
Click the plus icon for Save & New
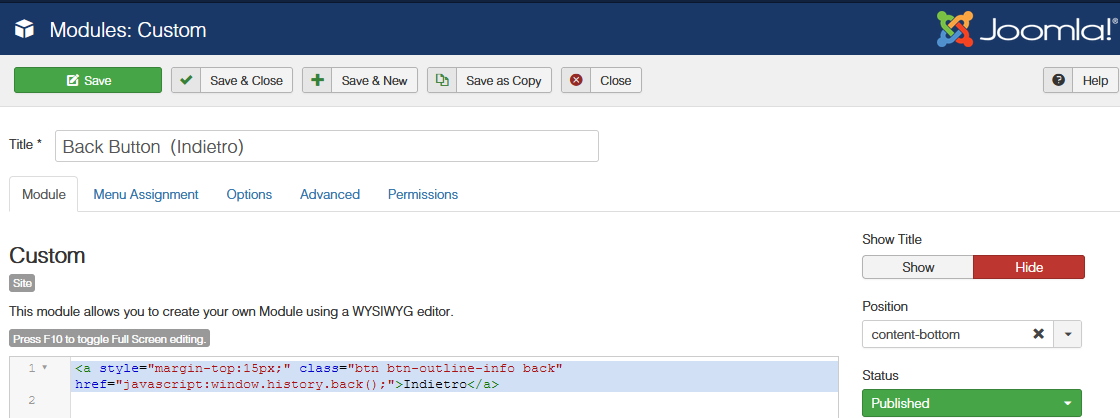(x=317, y=81)
